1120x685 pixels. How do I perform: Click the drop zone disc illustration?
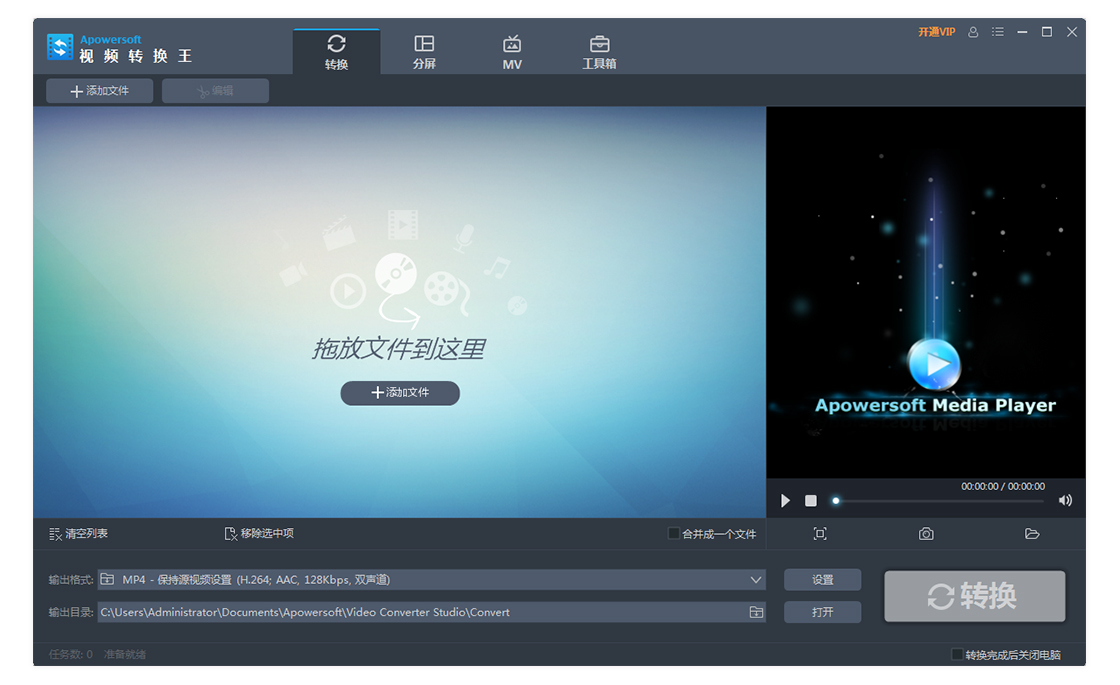[x=396, y=273]
